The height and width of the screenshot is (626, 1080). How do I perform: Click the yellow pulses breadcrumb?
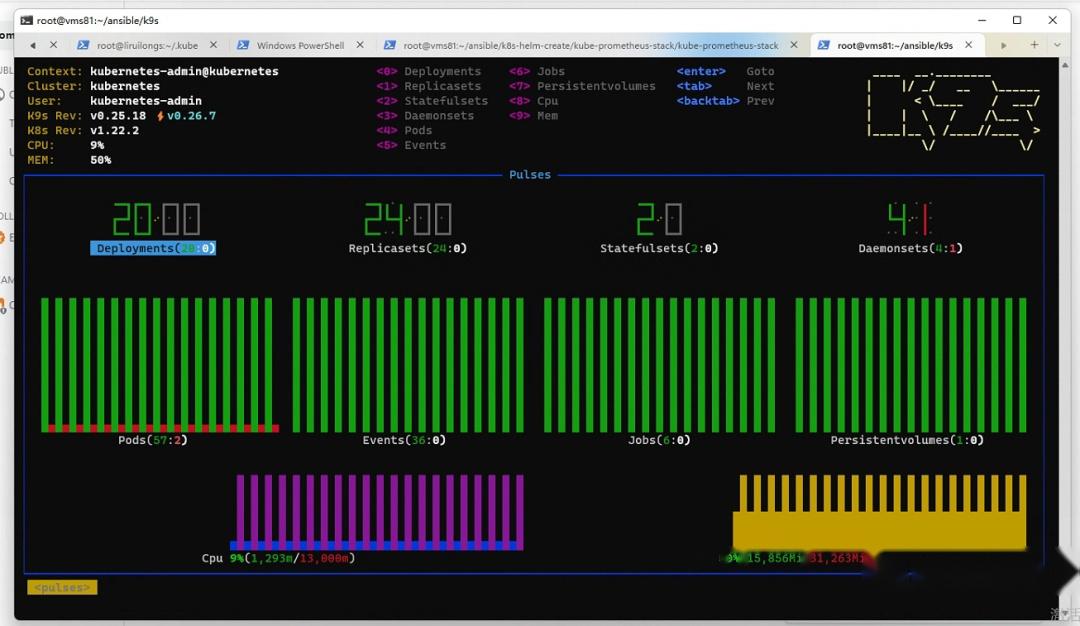[x=62, y=588]
